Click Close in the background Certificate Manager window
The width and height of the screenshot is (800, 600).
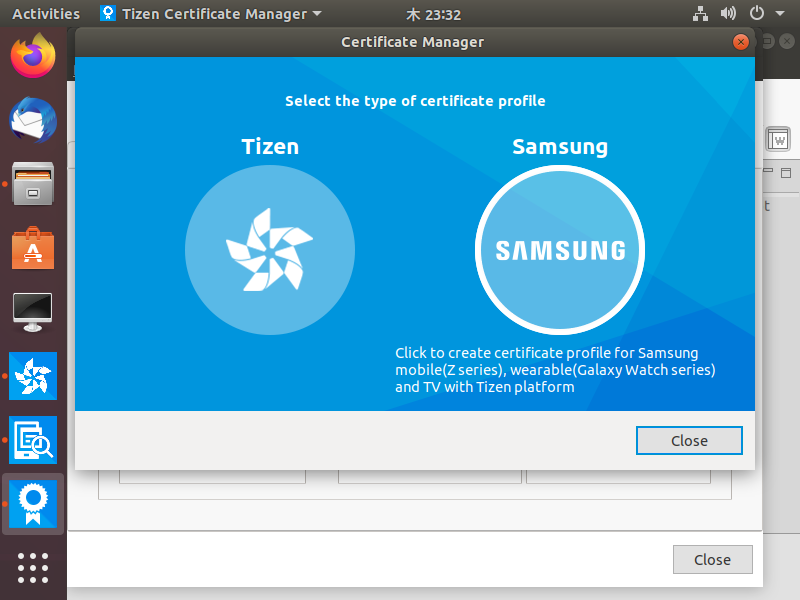pyautogui.click(x=712, y=560)
